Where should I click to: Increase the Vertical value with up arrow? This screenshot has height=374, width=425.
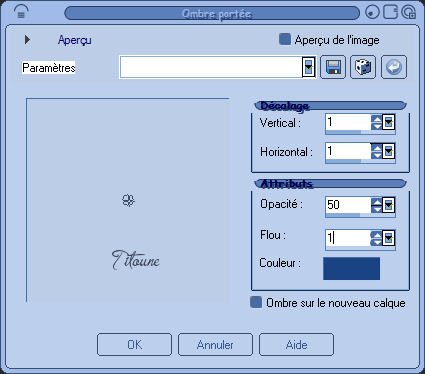376,119
